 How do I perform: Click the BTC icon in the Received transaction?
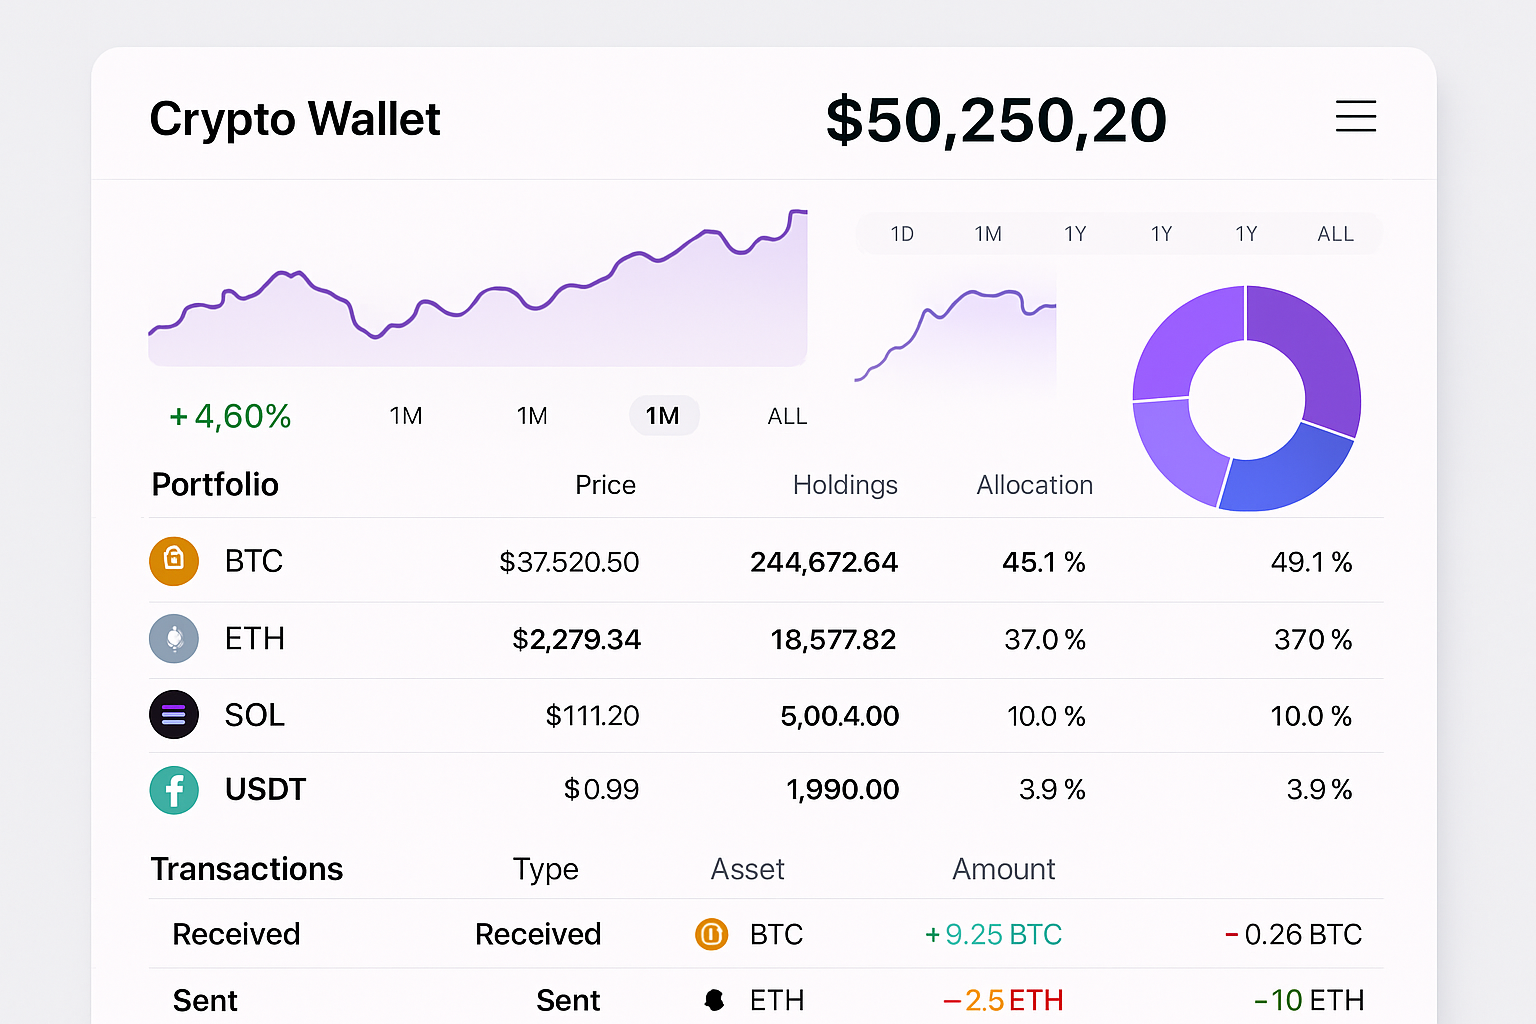pyautogui.click(x=711, y=934)
